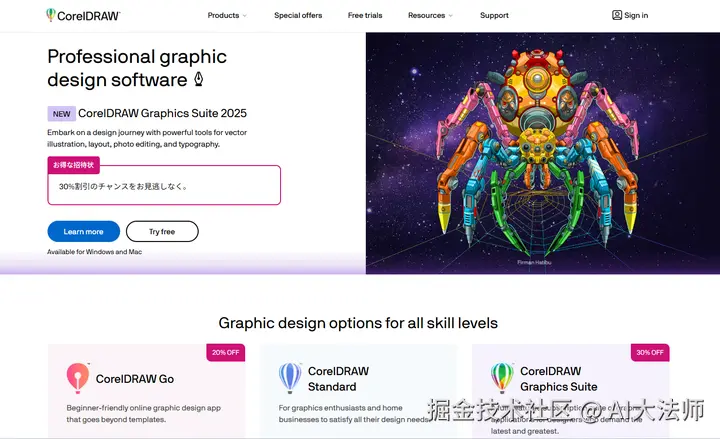Open the CorelDRAW Graphics Suite card title
The width and height of the screenshot is (720, 439).
[558, 379]
